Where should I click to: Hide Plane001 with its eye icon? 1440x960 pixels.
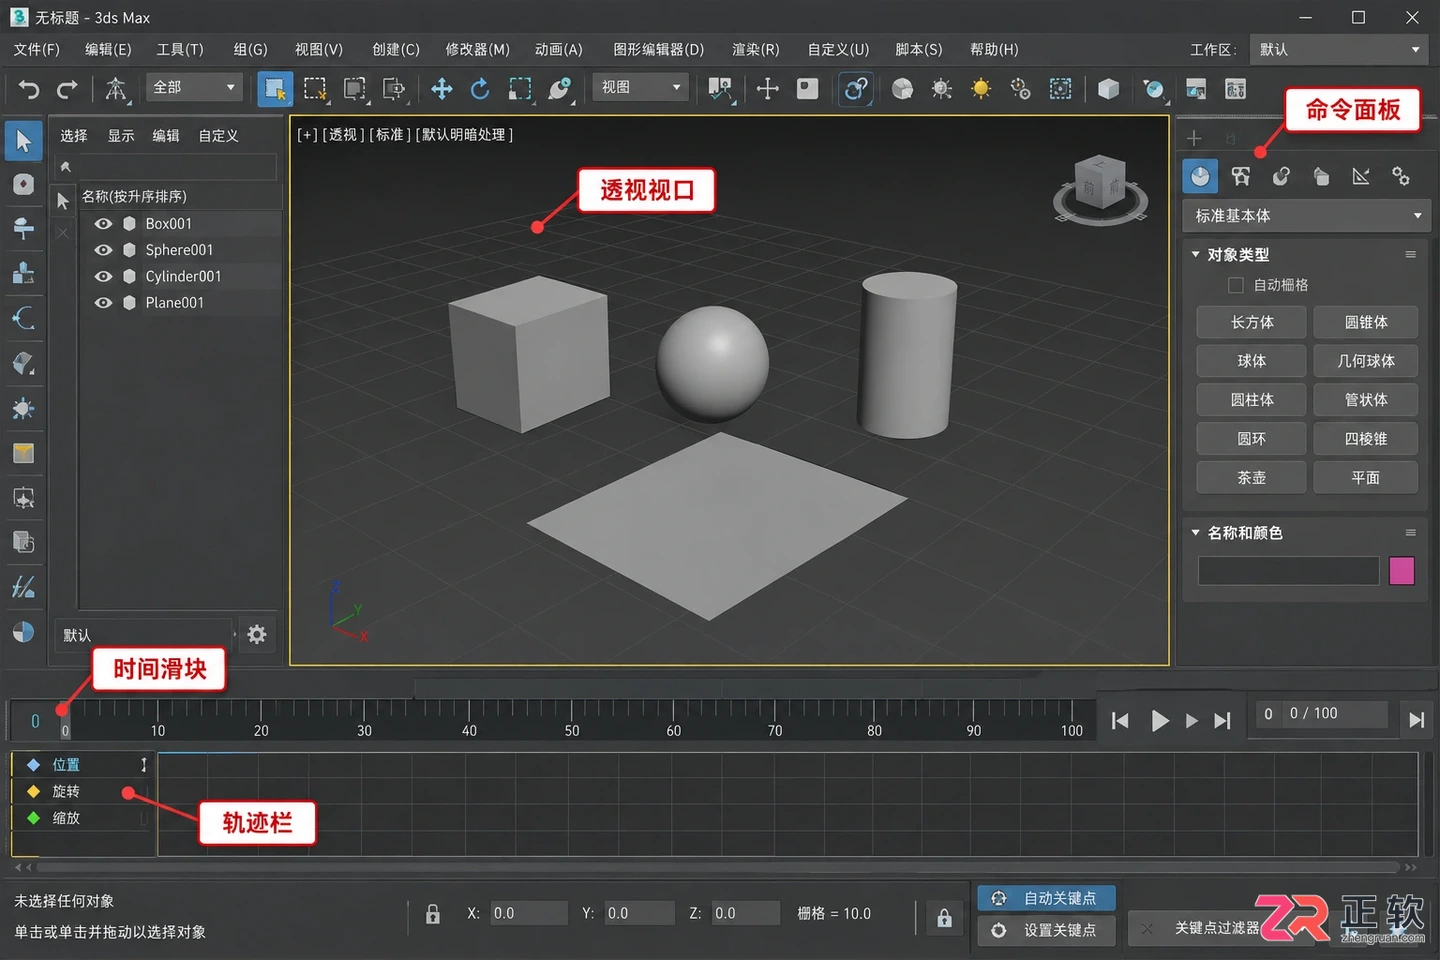coord(103,302)
